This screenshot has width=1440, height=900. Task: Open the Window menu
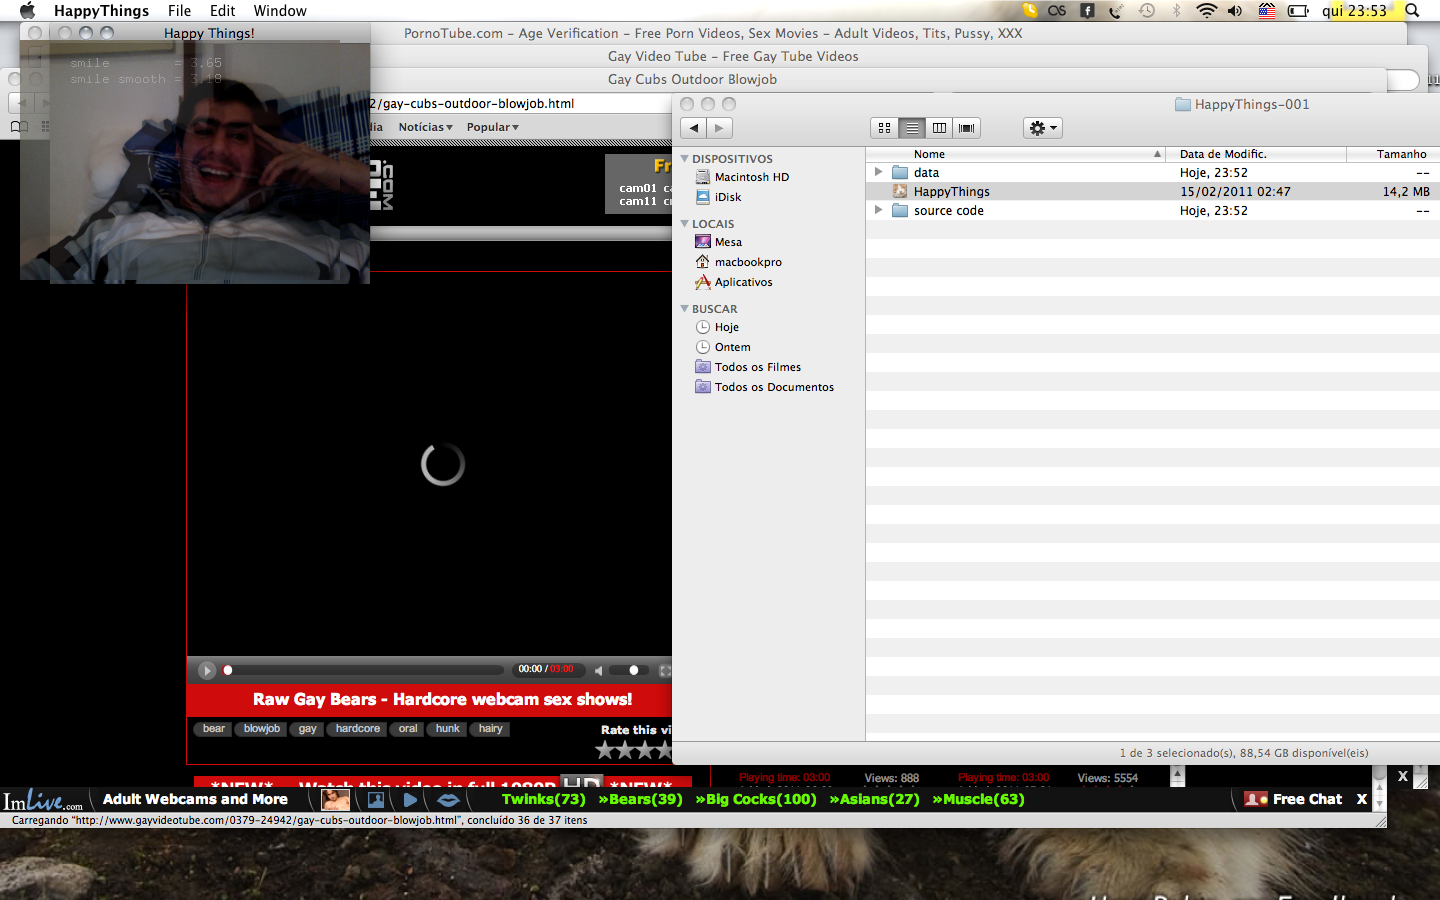point(280,11)
